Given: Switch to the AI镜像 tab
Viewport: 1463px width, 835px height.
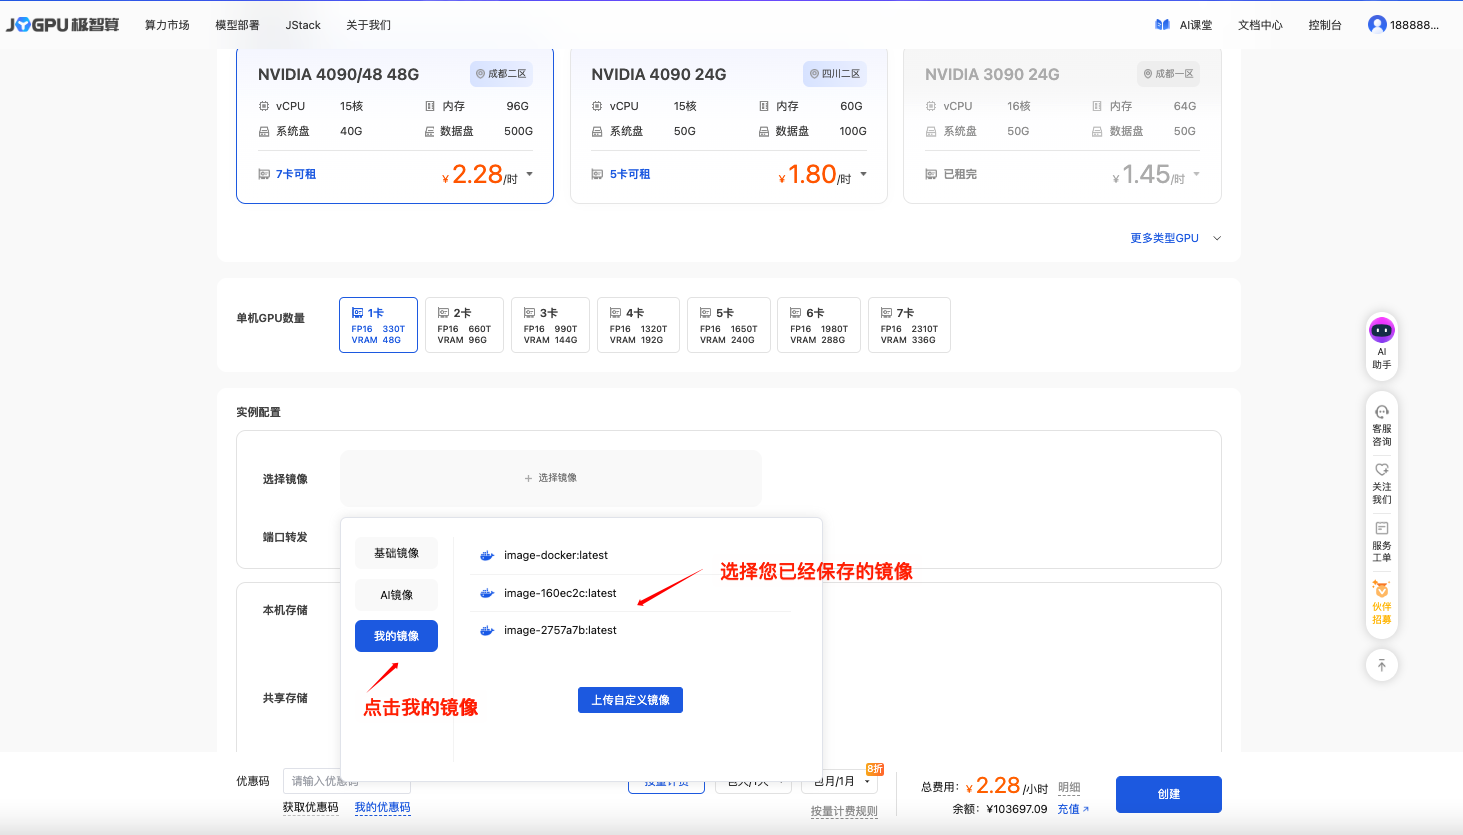Looking at the screenshot, I should (396, 595).
